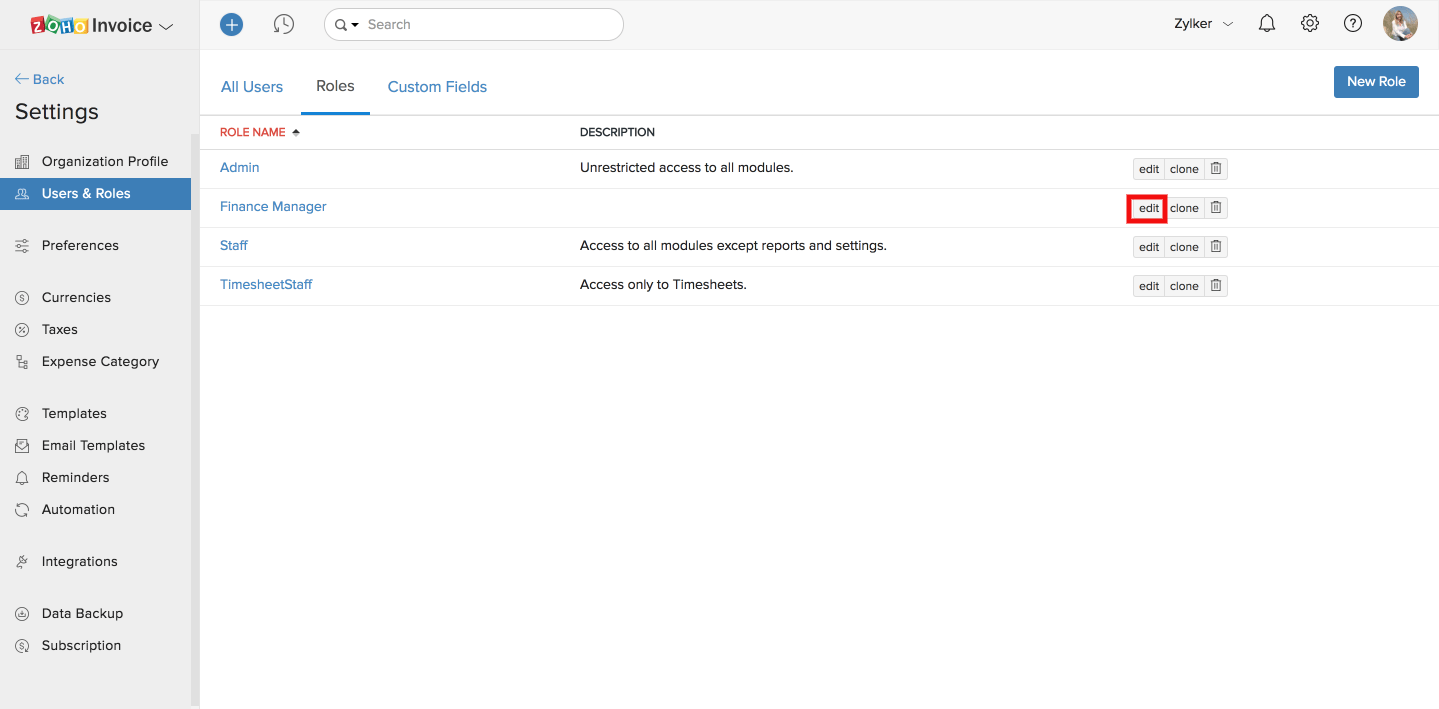Screen dimensions: 1439x709
Task: Open Email Templates in the sidebar
Action: pyautogui.click(x=93, y=445)
